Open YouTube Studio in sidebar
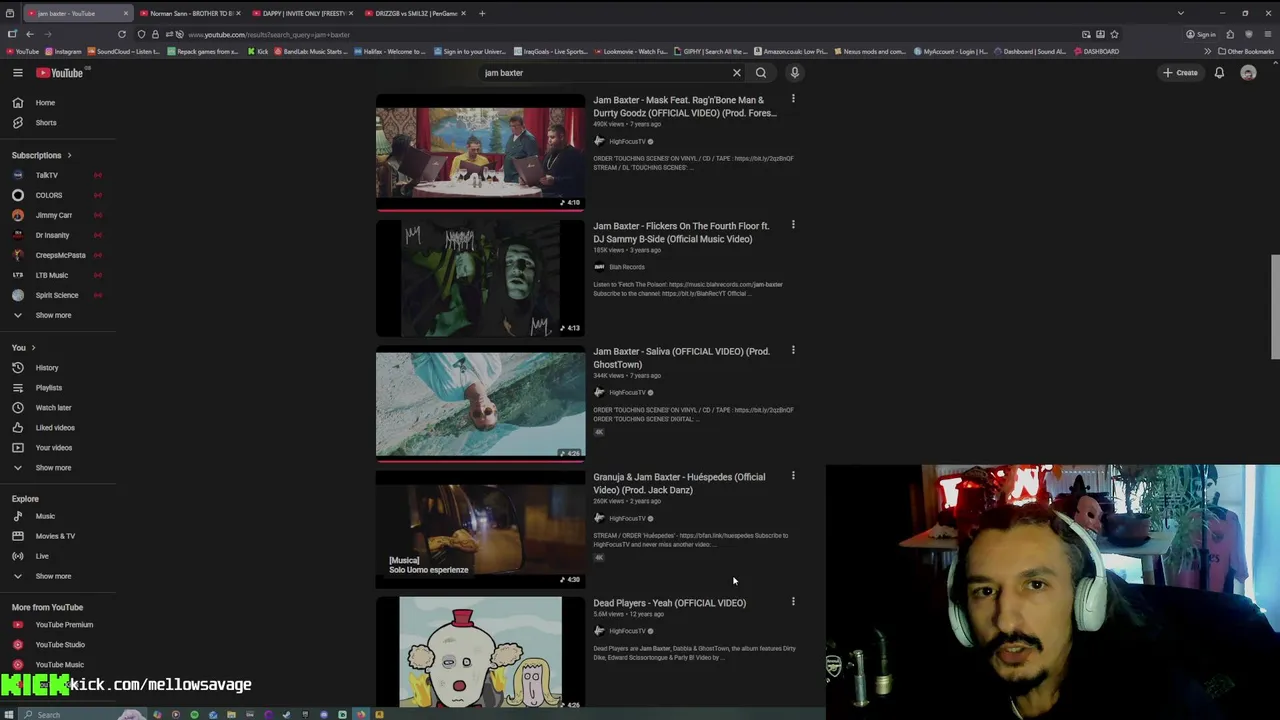The width and height of the screenshot is (1280, 720). tap(58, 645)
